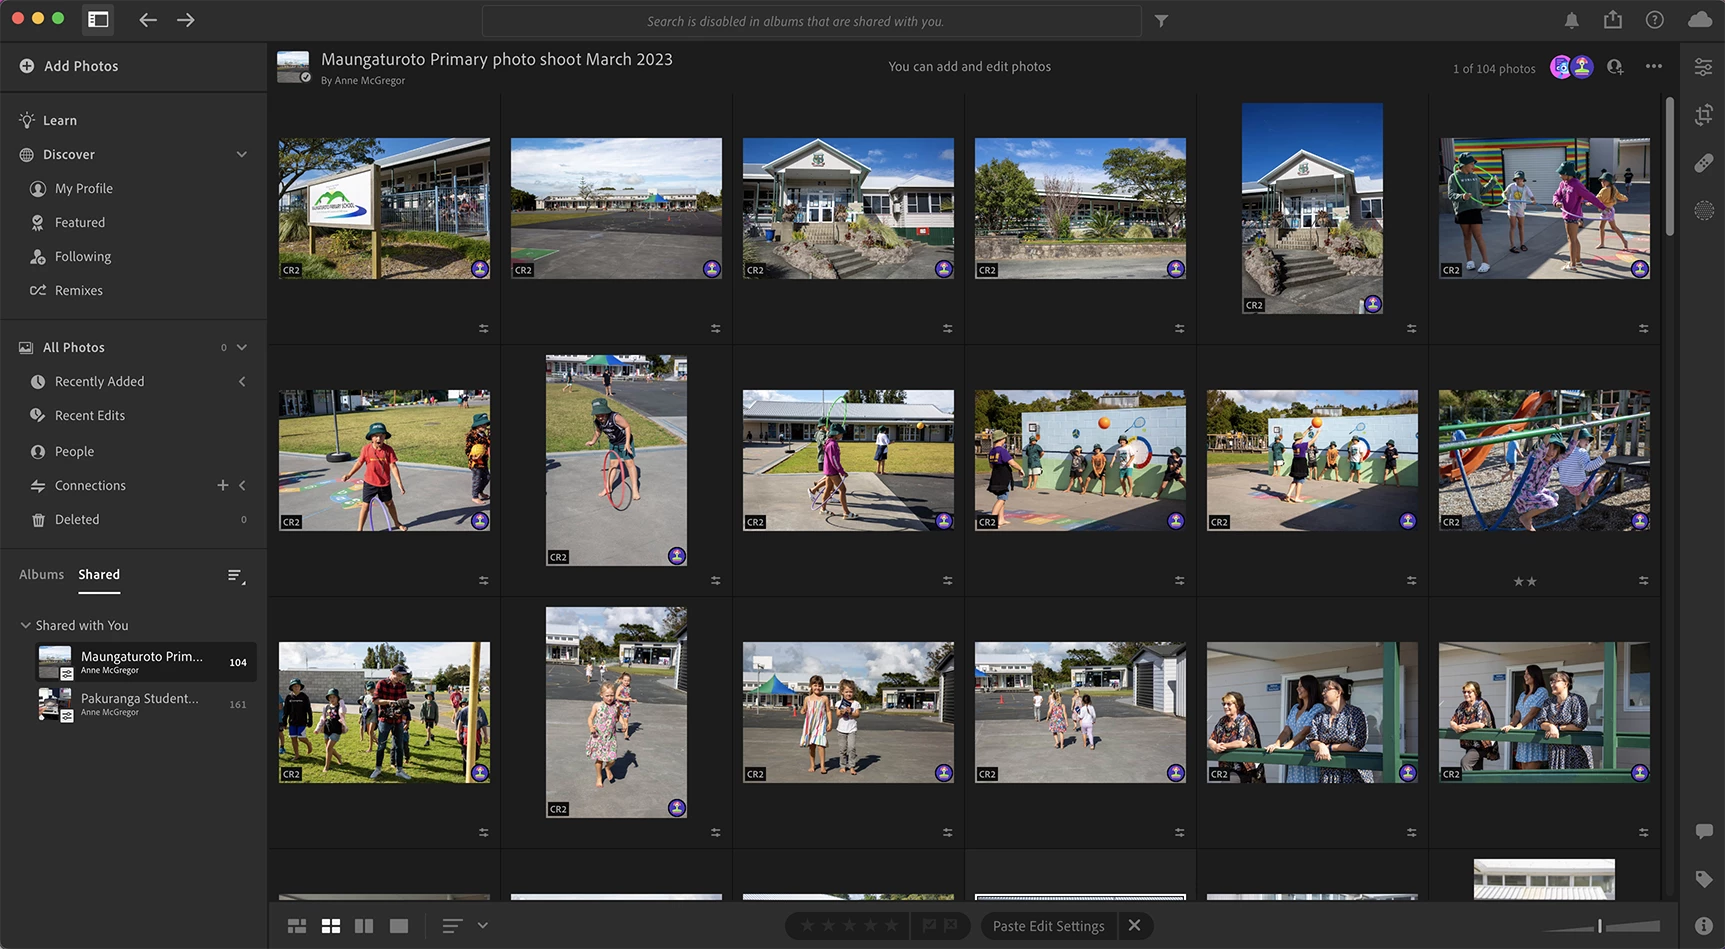Show Recent Edits

[x=90, y=415]
